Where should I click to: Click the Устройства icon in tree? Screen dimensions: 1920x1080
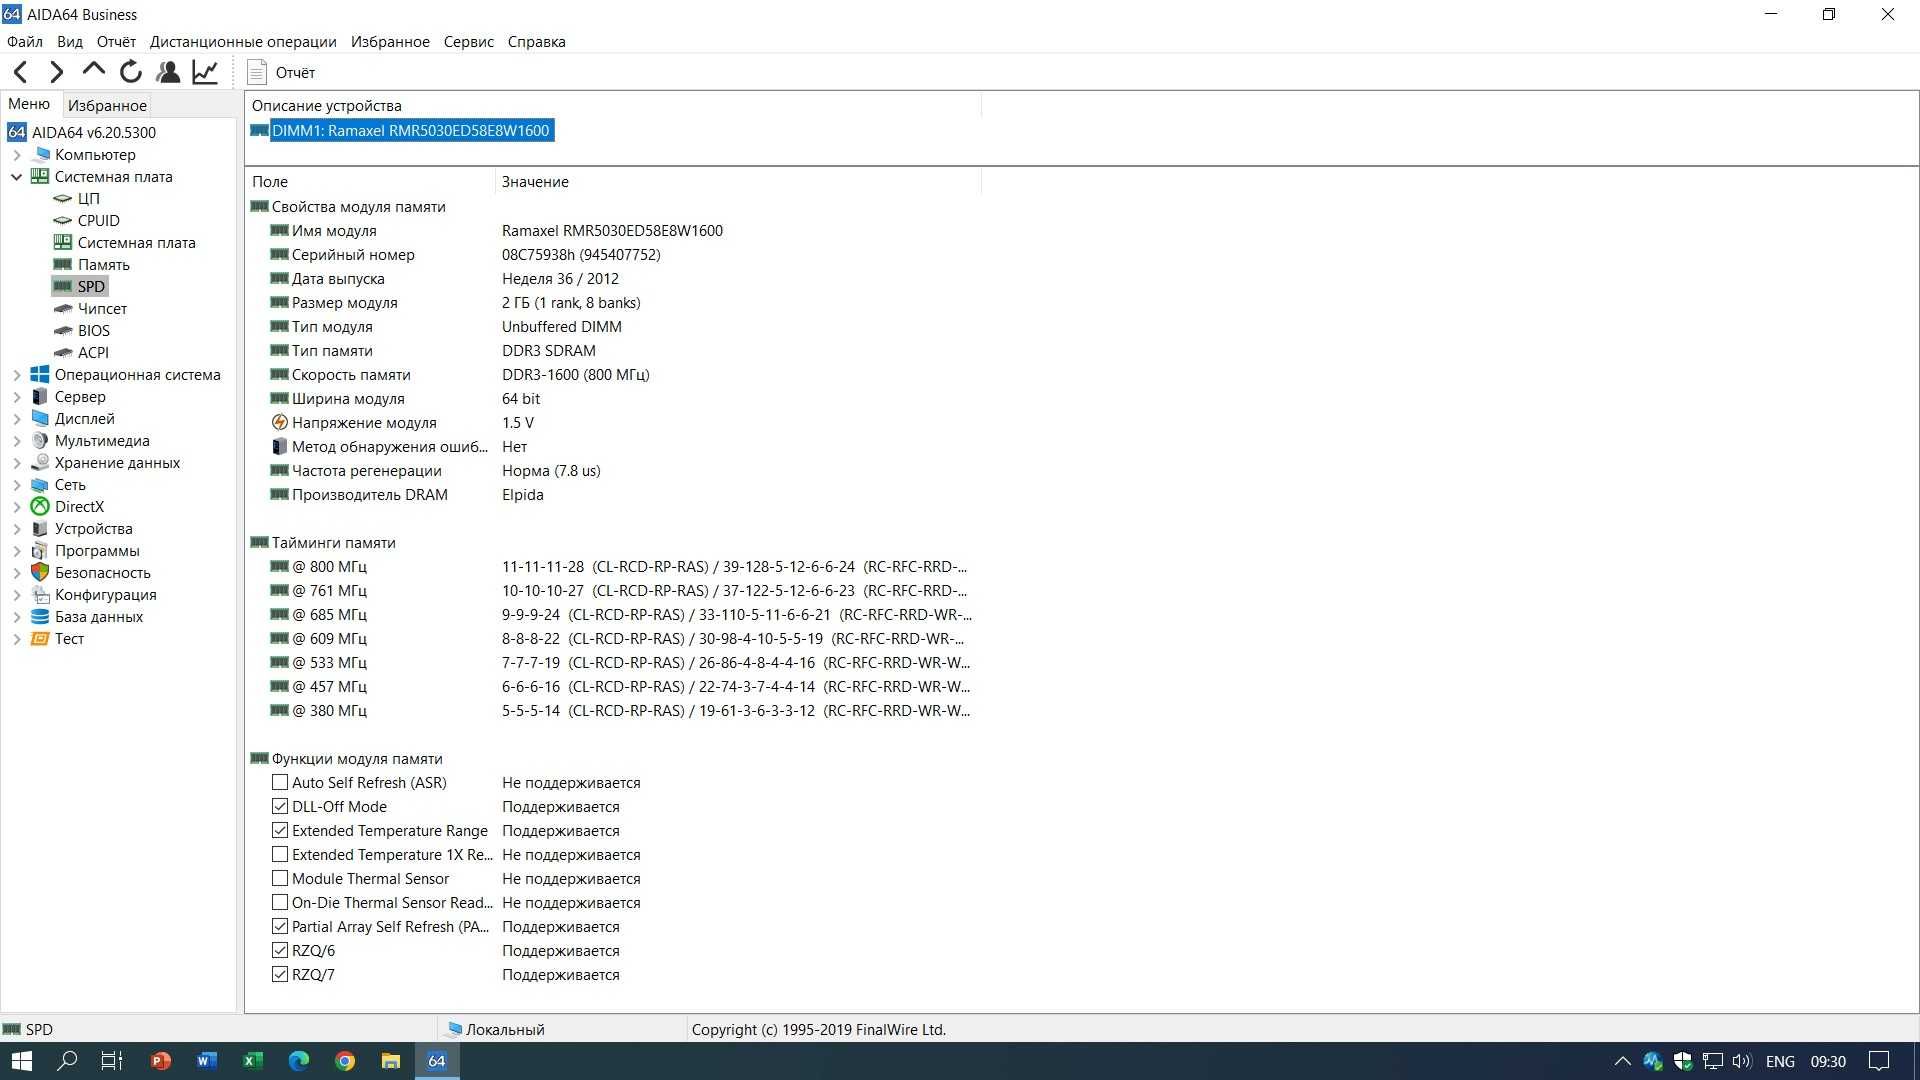pyautogui.click(x=40, y=529)
